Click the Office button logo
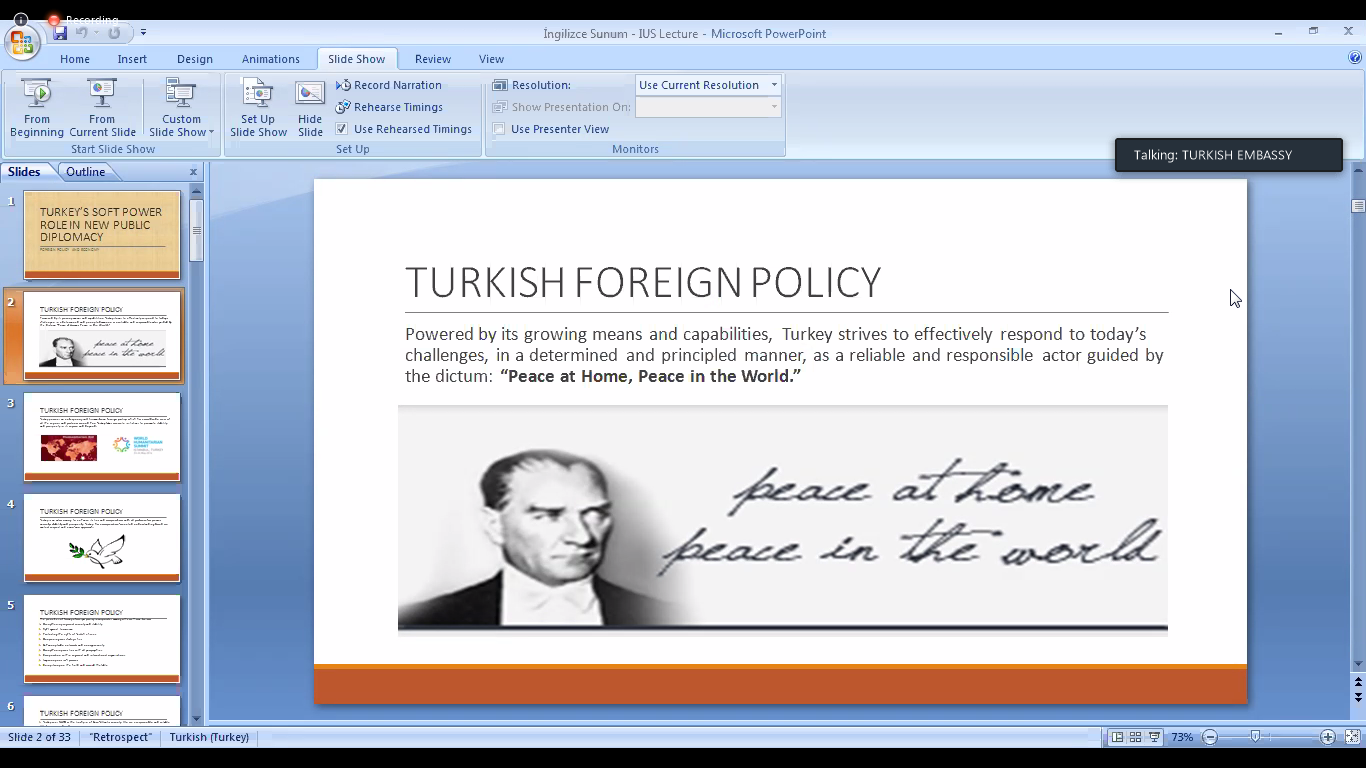The image size is (1366, 768). 21,42
